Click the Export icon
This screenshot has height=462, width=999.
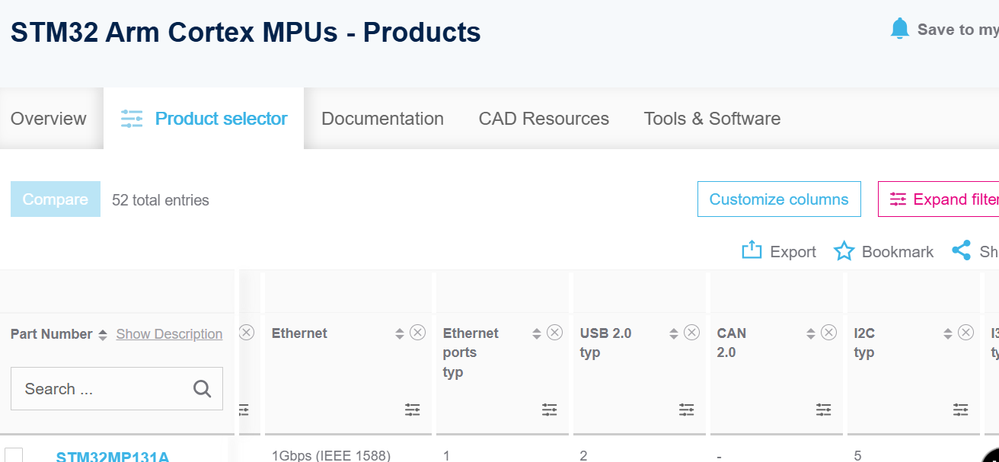click(x=752, y=250)
